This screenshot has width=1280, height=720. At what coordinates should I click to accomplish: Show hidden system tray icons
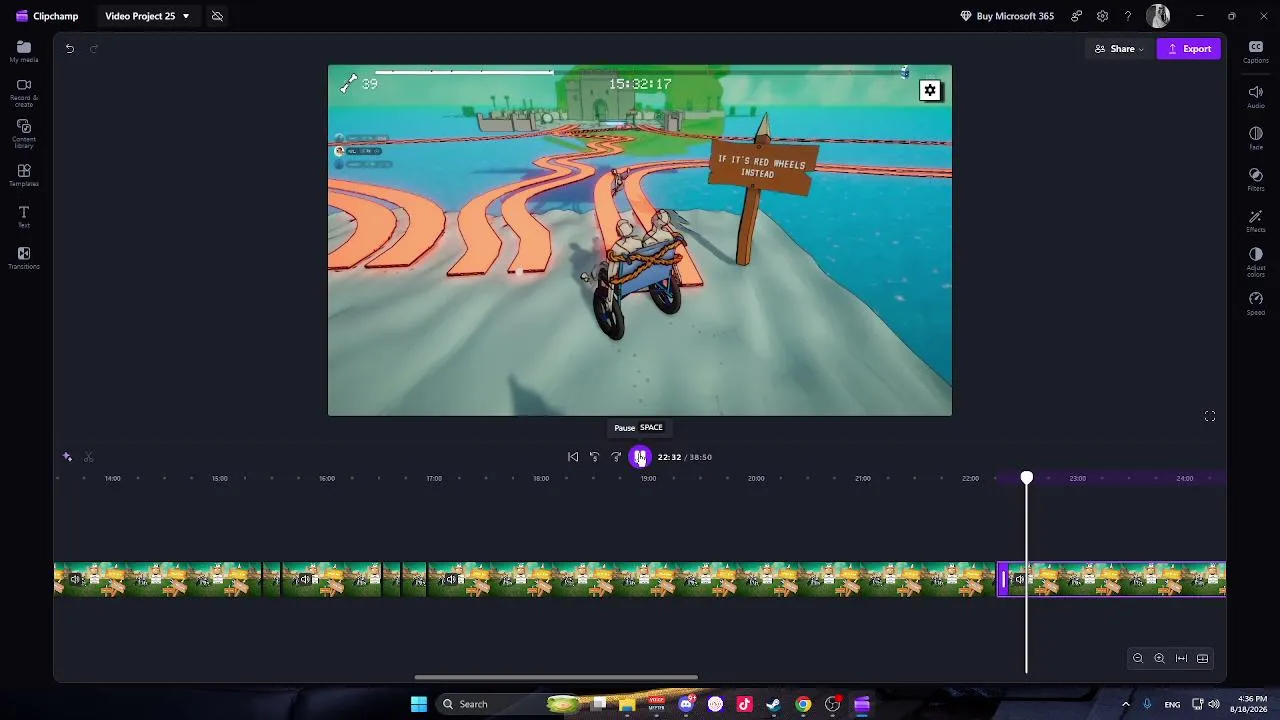click(x=1125, y=704)
